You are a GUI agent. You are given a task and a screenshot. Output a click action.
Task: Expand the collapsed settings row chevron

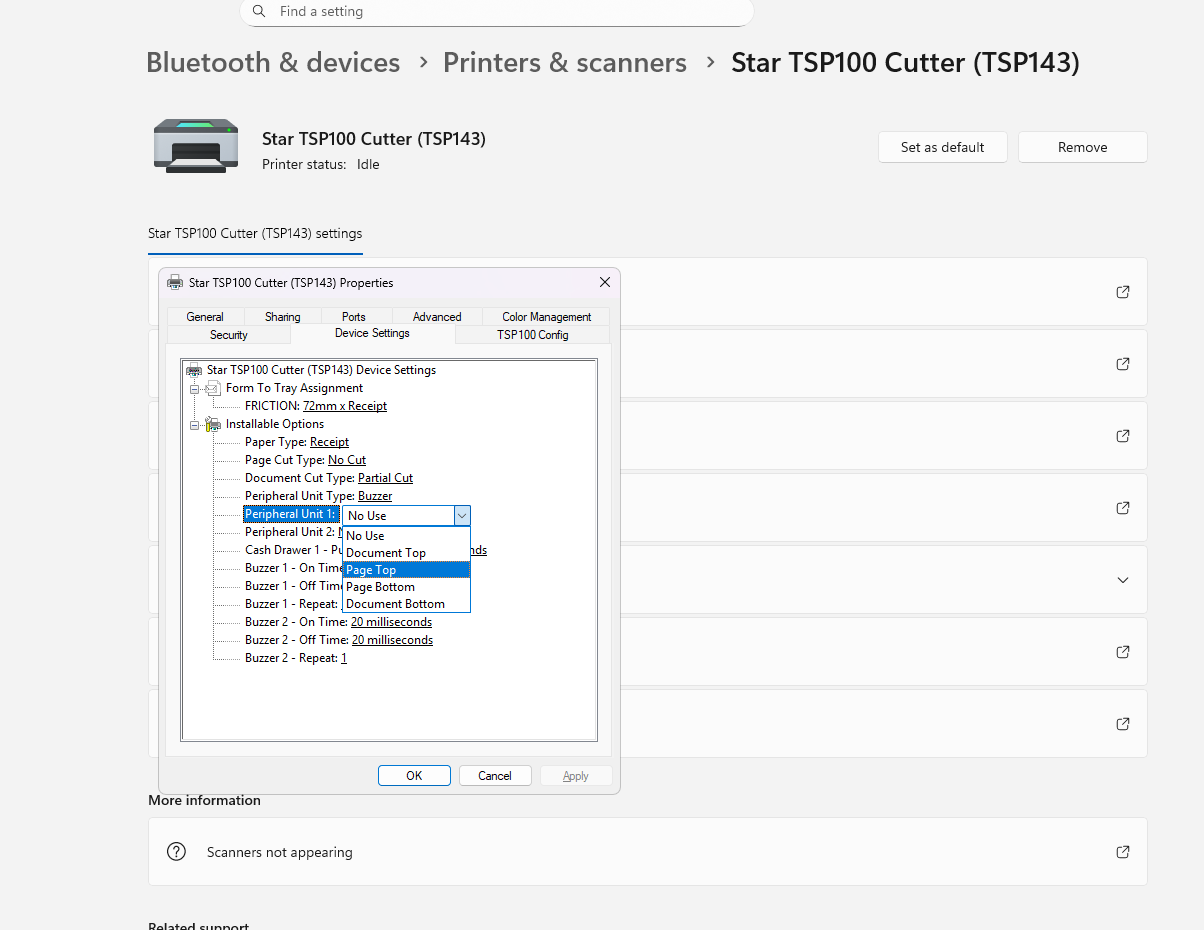tap(1123, 580)
